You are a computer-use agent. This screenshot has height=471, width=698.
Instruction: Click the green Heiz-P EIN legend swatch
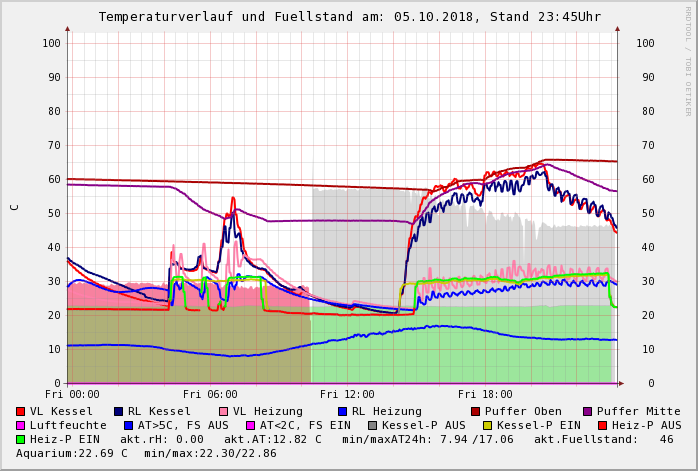tap(21, 439)
